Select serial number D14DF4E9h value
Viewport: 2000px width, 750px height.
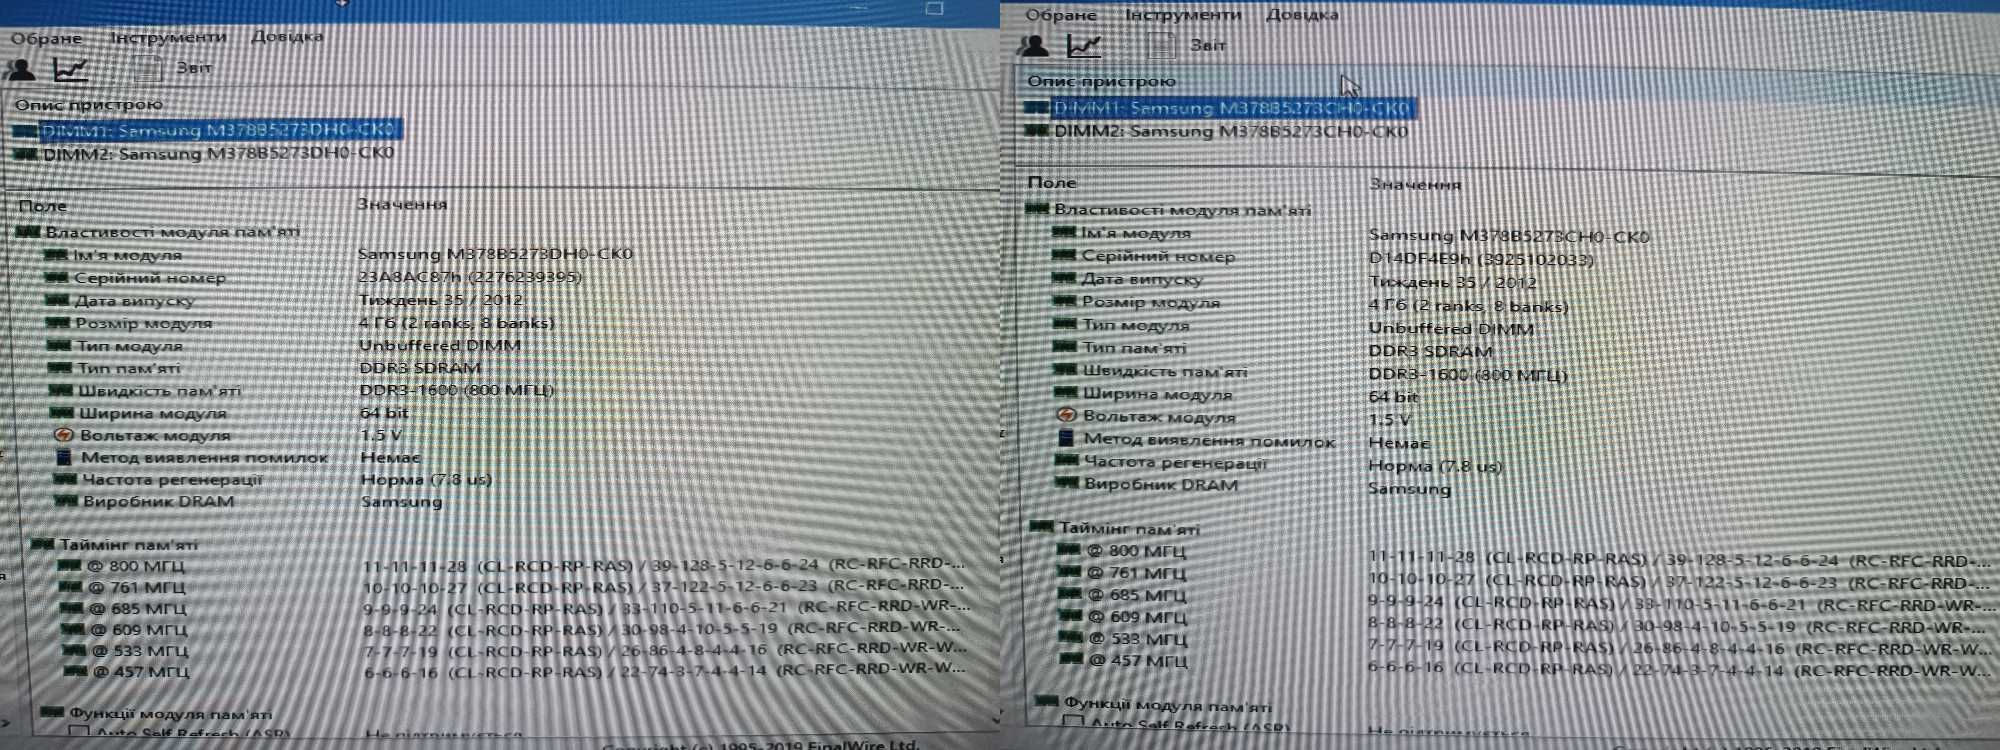1480,259
